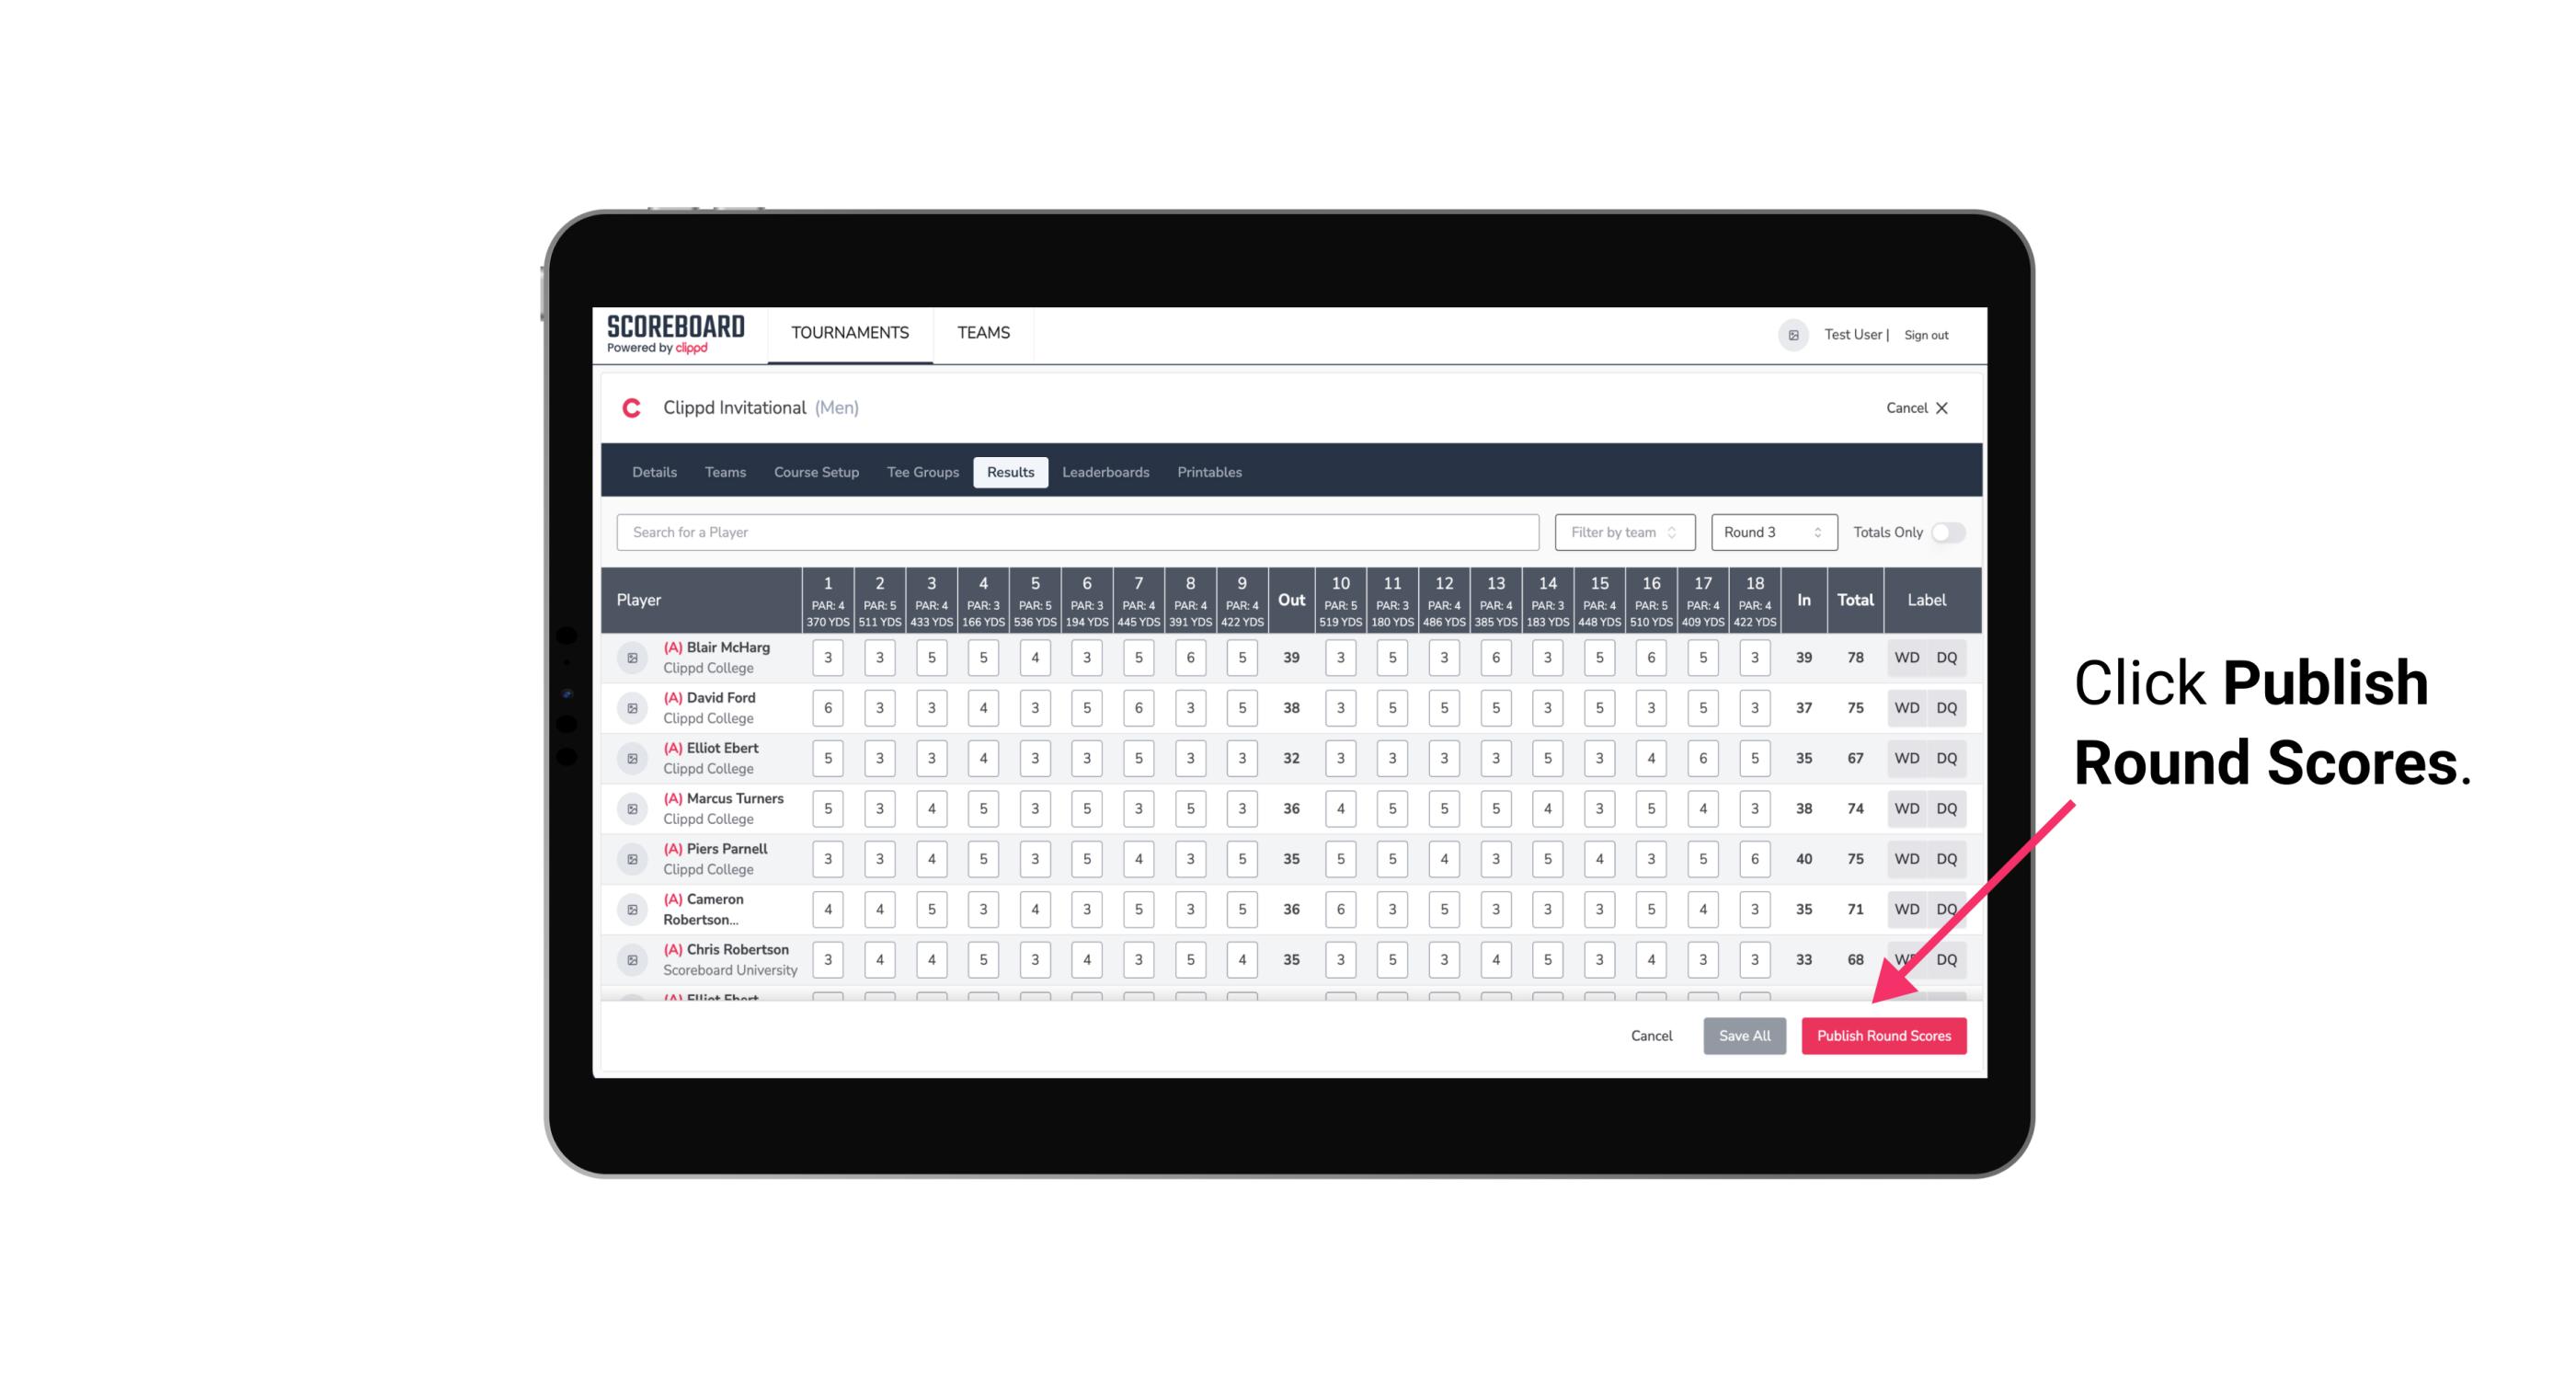
Task: Click the DQ icon for Chris Robertson
Action: point(1950,957)
